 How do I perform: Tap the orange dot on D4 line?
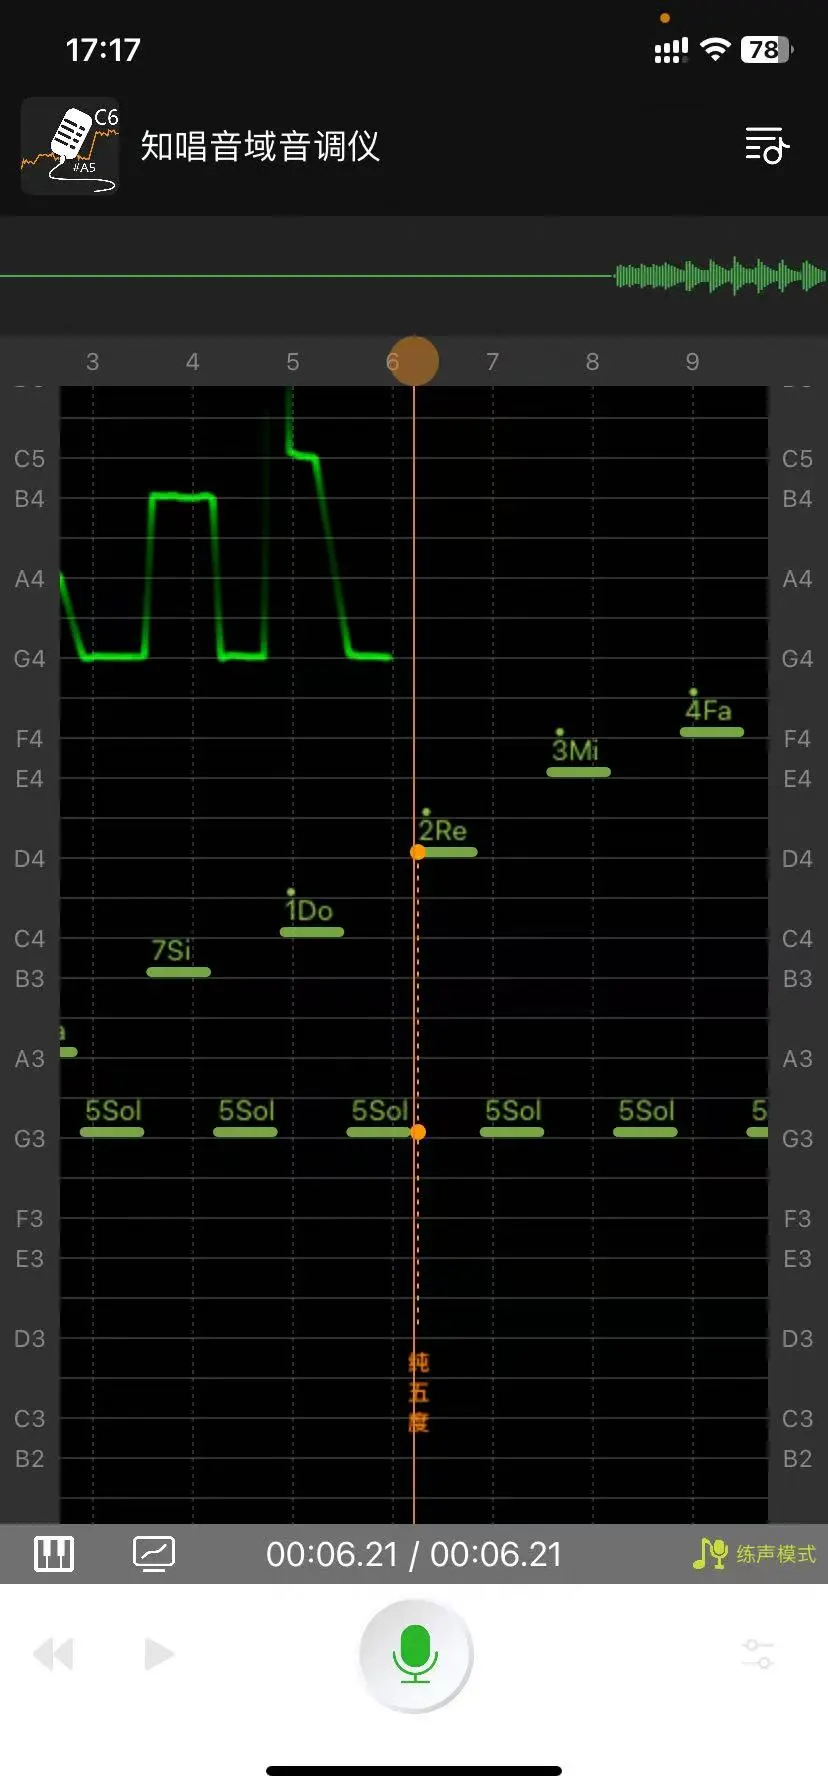[x=418, y=852]
